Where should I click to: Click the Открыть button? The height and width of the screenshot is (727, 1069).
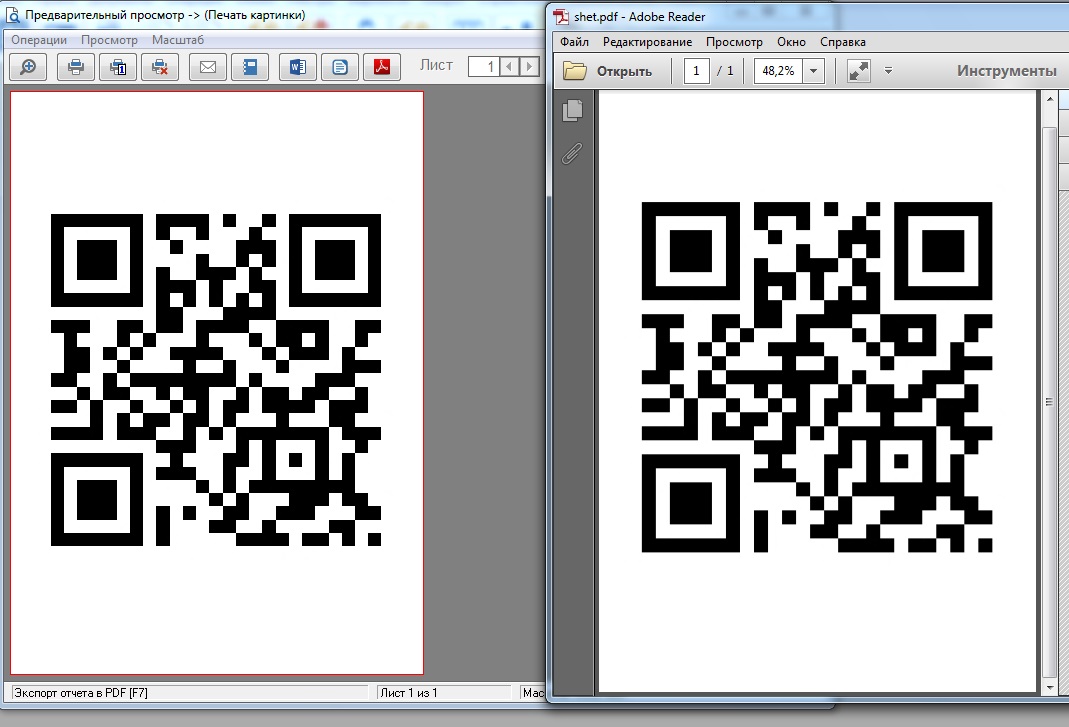point(608,71)
